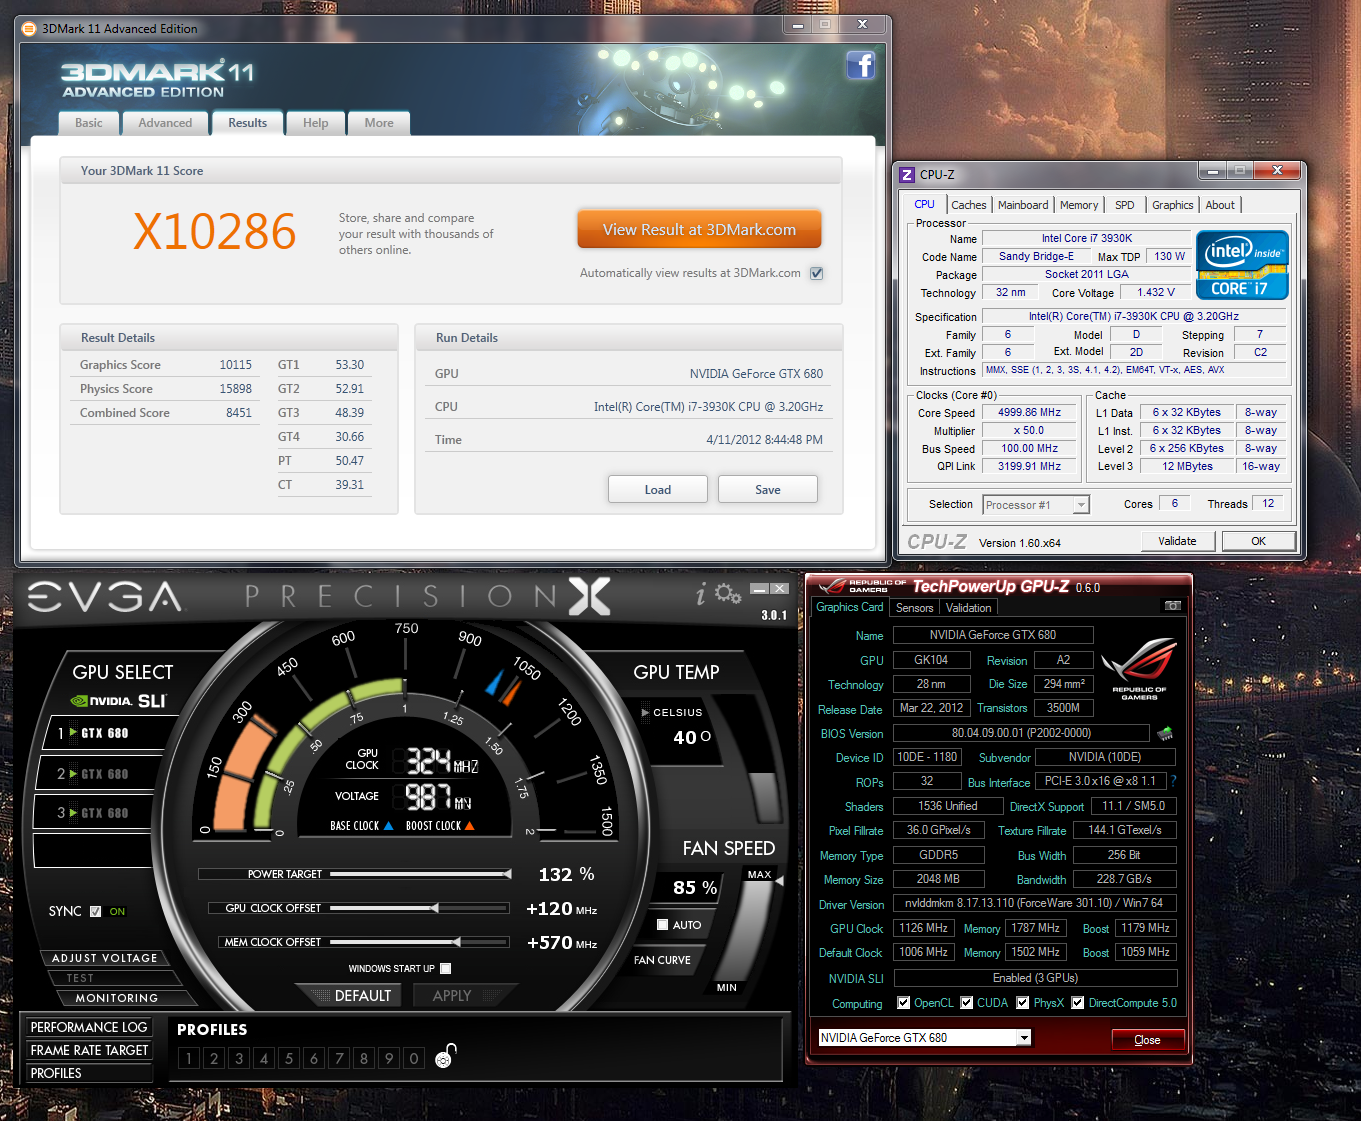Click the Validate button in CPU-Z
1361x1121 pixels.
pyautogui.click(x=1178, y=541)
